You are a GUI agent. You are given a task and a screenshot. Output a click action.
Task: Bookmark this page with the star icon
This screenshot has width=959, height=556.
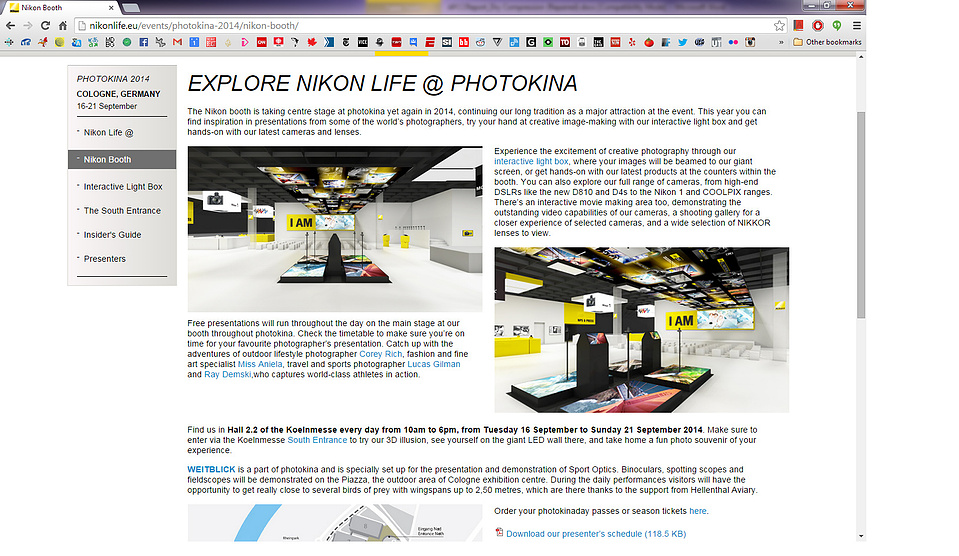[x=779, y=26]
